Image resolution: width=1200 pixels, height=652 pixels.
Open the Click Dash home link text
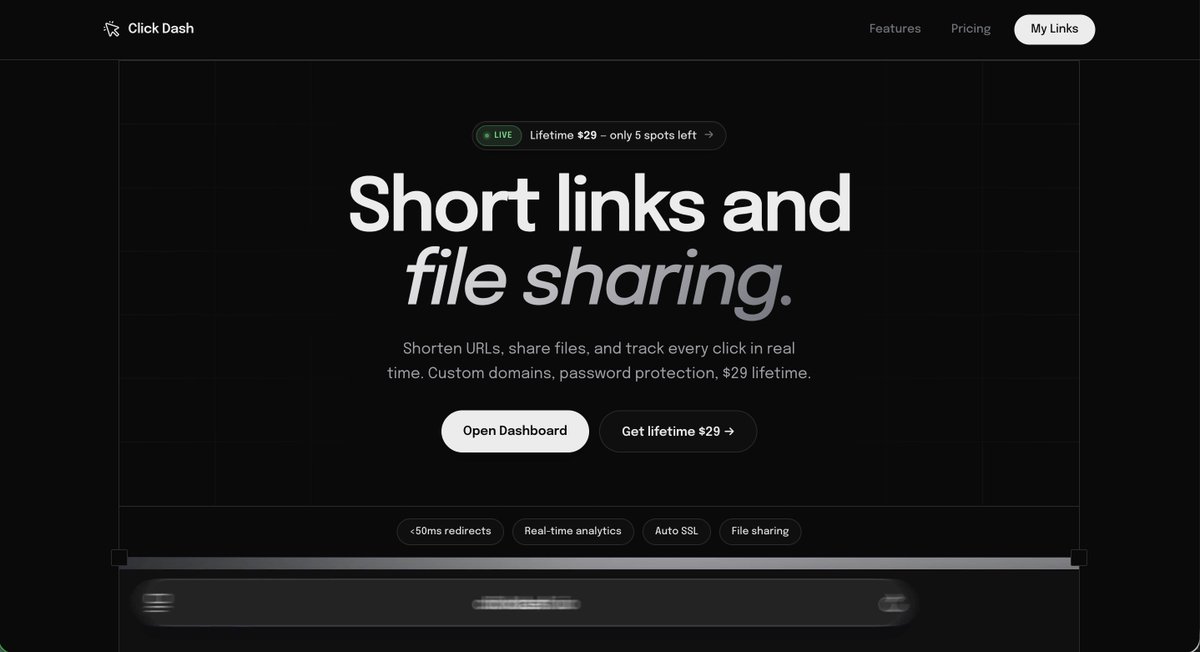(x=161, y=29)
